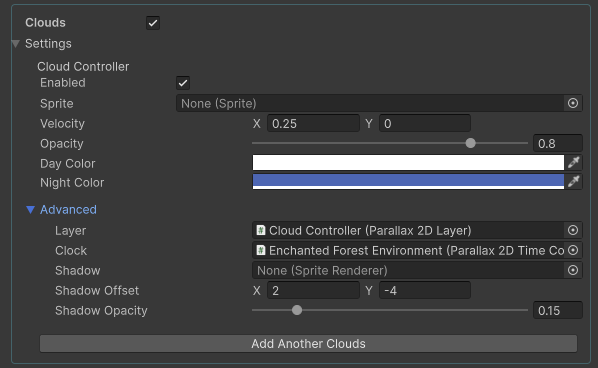Open the object picker for the Layer field

tap(573, 230)
